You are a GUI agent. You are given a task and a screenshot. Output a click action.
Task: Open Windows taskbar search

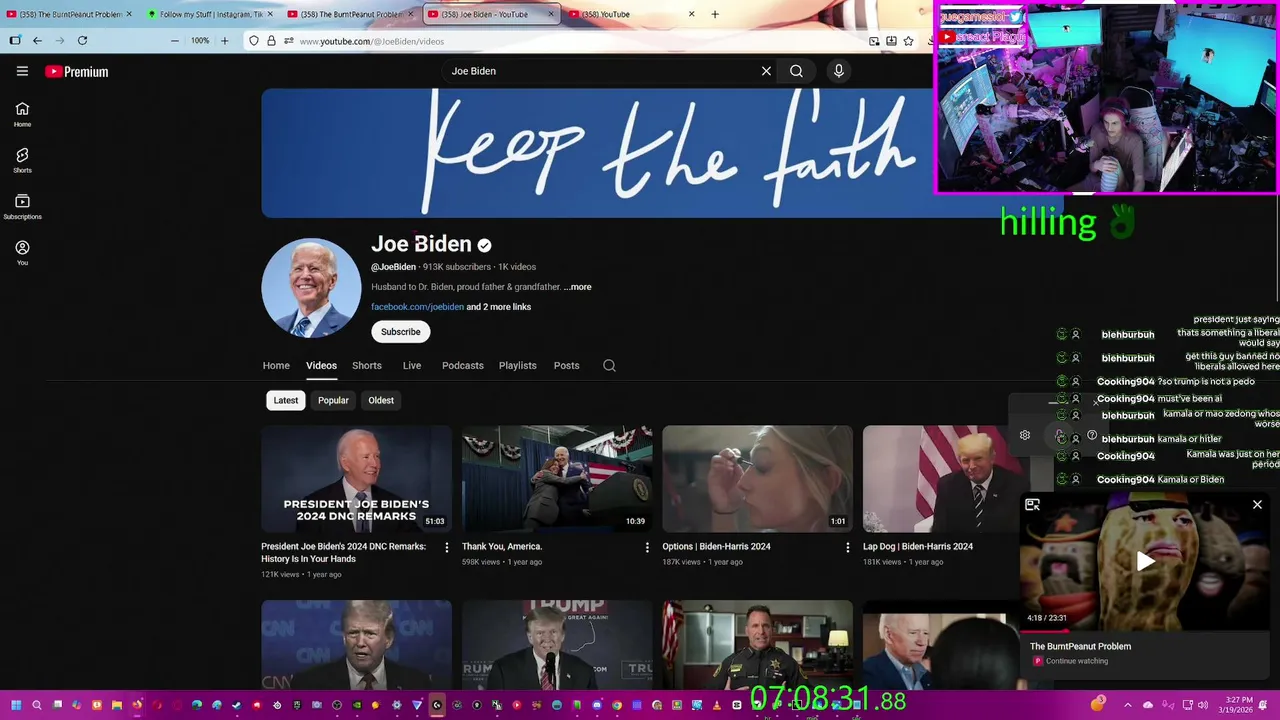point(37,705)
